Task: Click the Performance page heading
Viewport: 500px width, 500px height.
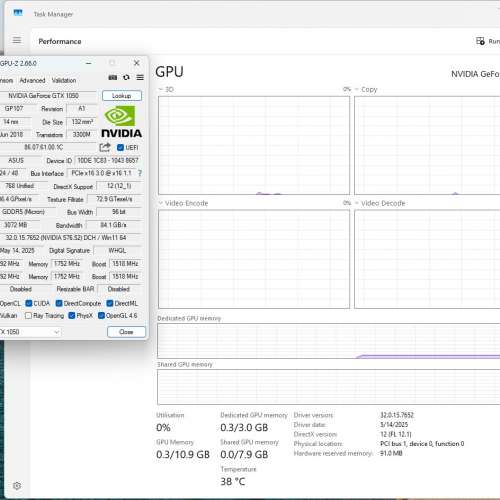Action: [x=60, y=41]
